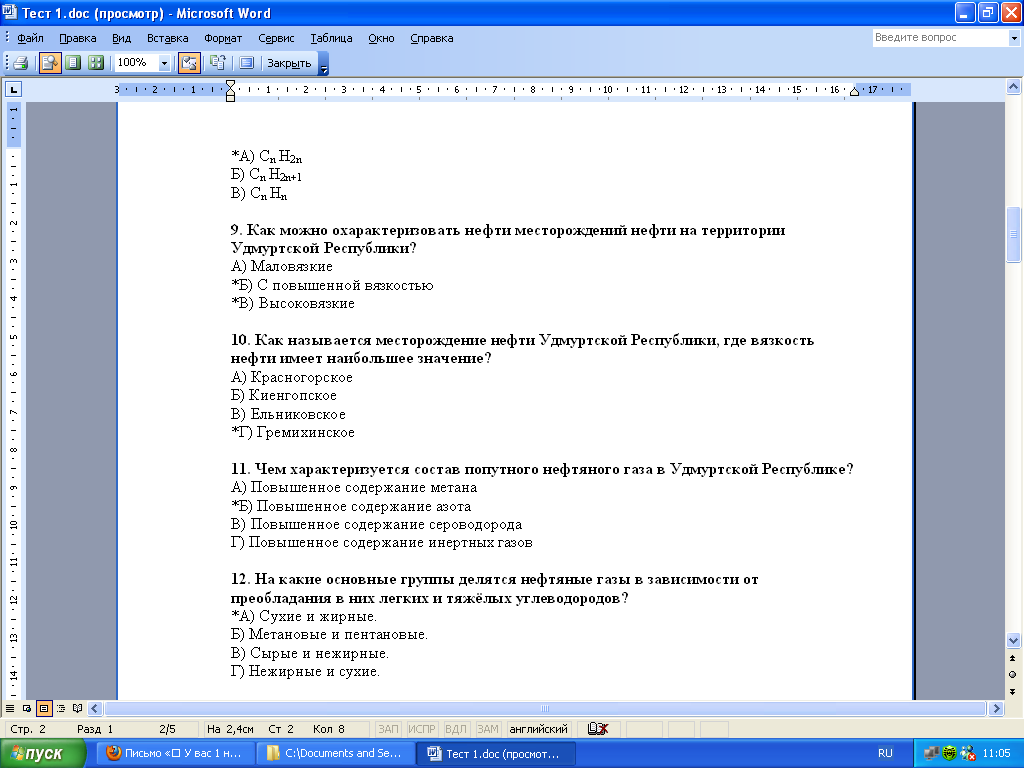The image size is (1024, 768).
Task: Click the spelling check status icon
Action: [x=598, y=729]
